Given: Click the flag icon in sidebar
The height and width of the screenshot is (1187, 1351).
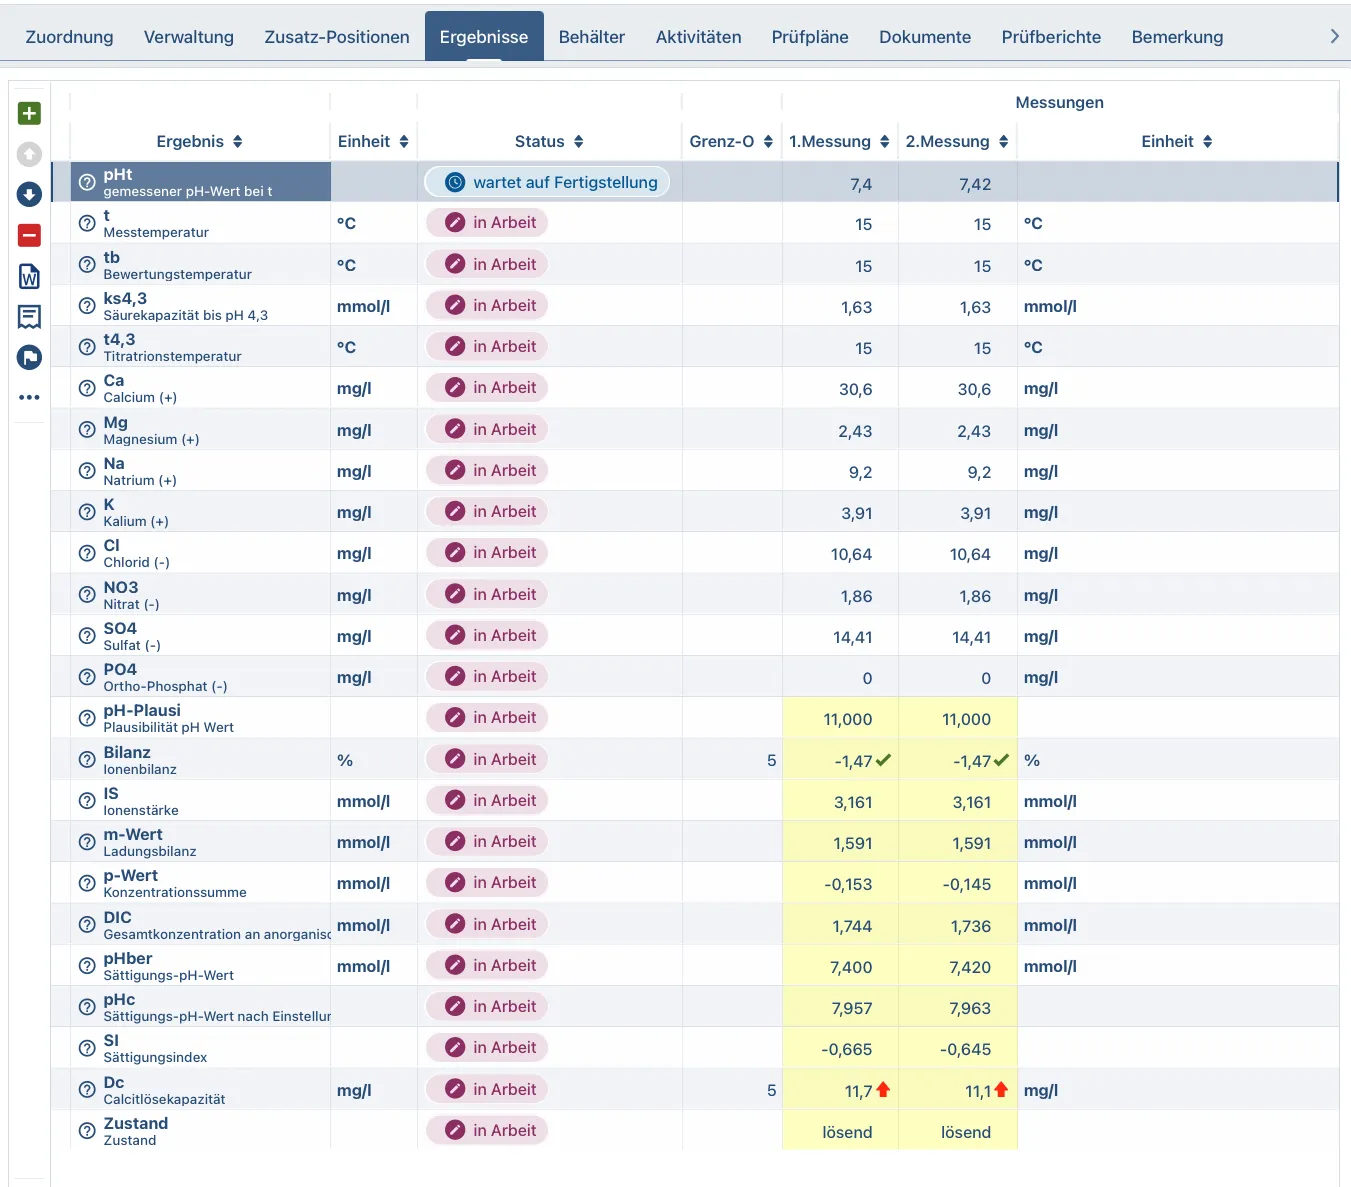Looking at the screenshot, I should click(29, 357).
